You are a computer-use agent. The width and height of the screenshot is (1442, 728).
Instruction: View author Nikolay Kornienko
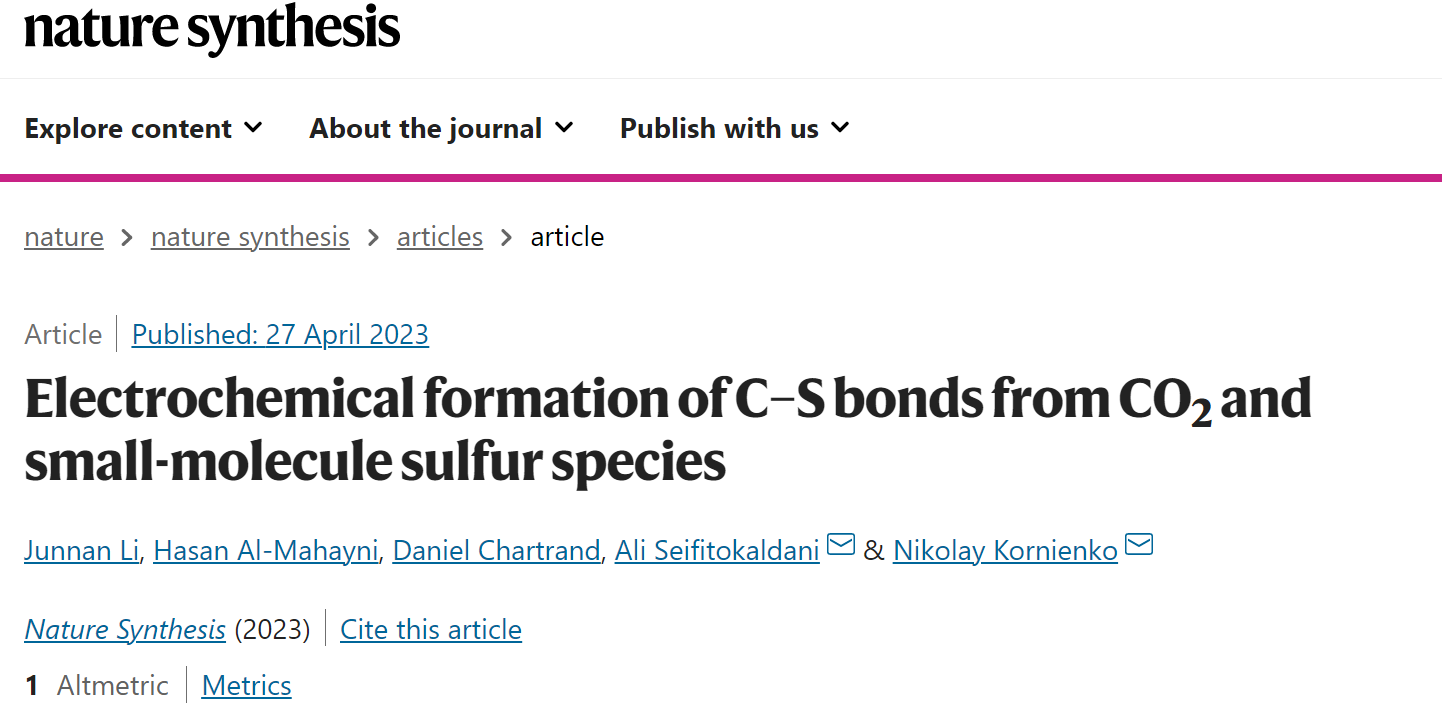1005,550
